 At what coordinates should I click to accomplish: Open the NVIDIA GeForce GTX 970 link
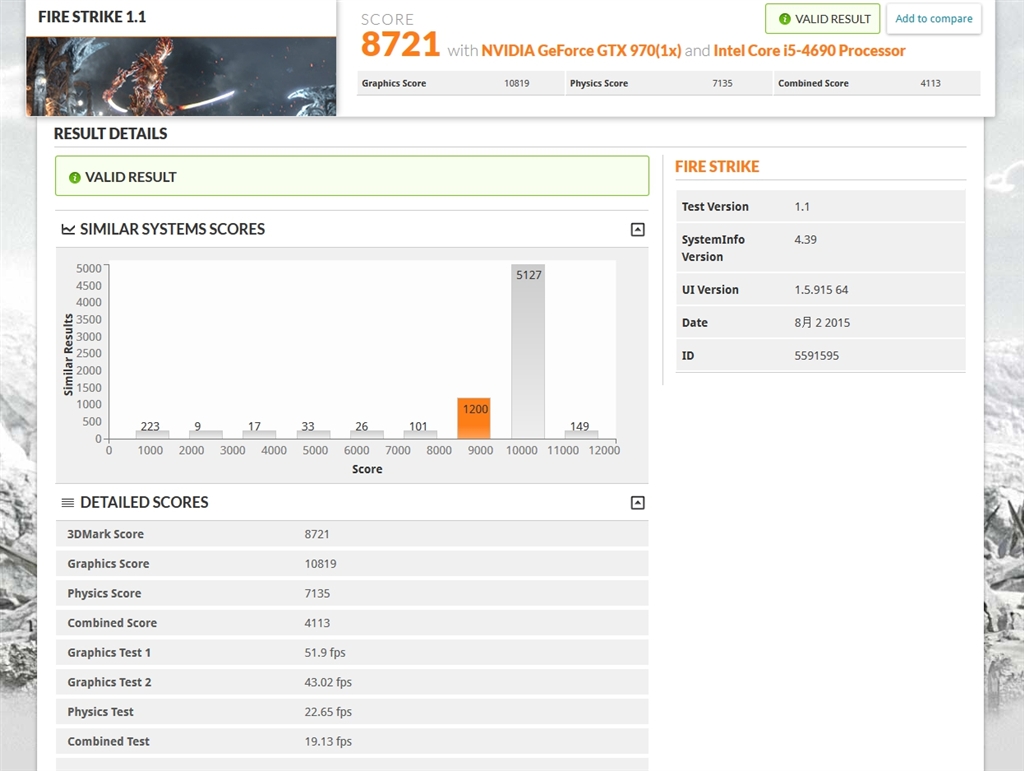581,51
